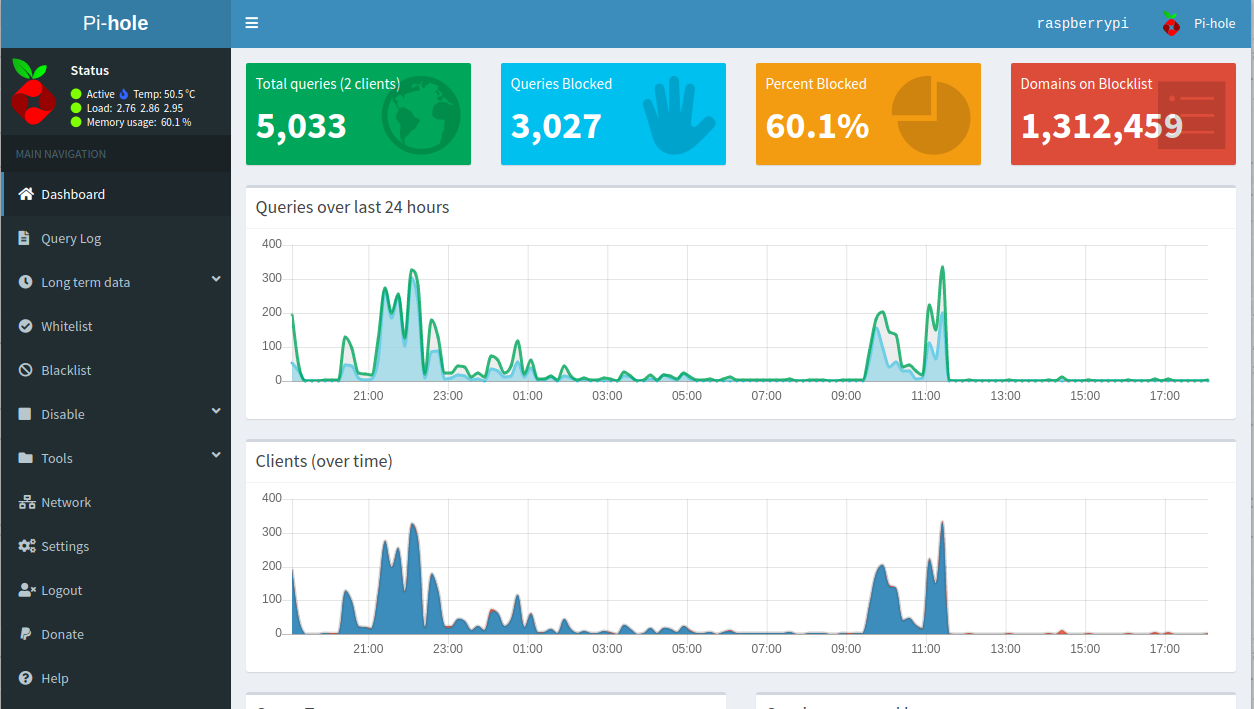1254x709 pixels.
Task: Click the 11:00 peak in the queries chart
Action: 942,268
